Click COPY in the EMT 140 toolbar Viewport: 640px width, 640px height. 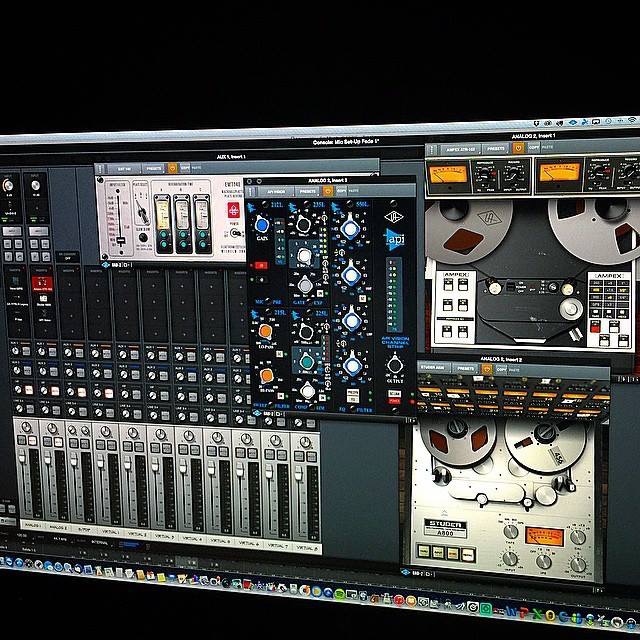pyautogui.click(x=184, y=168)
